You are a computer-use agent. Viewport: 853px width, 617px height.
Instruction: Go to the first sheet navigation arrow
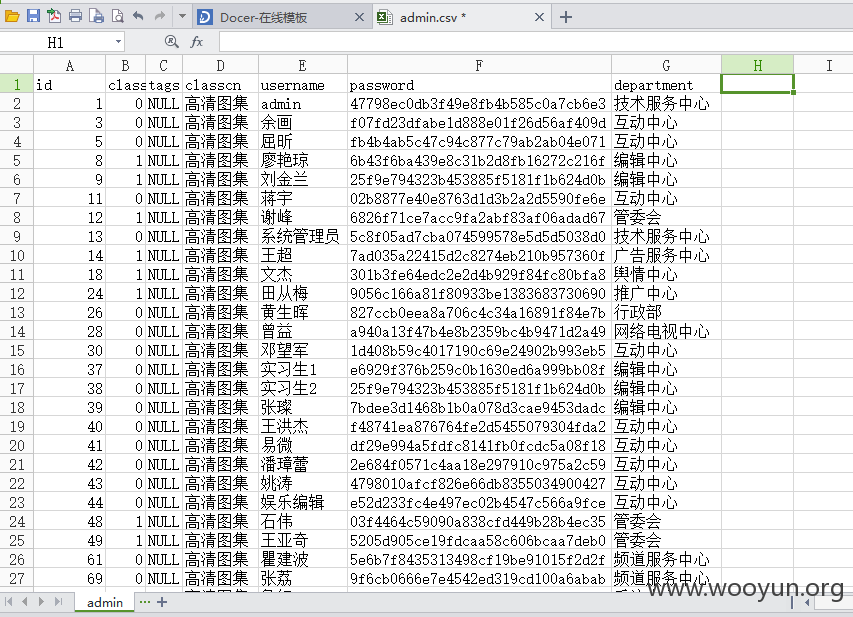pos(8,602)
